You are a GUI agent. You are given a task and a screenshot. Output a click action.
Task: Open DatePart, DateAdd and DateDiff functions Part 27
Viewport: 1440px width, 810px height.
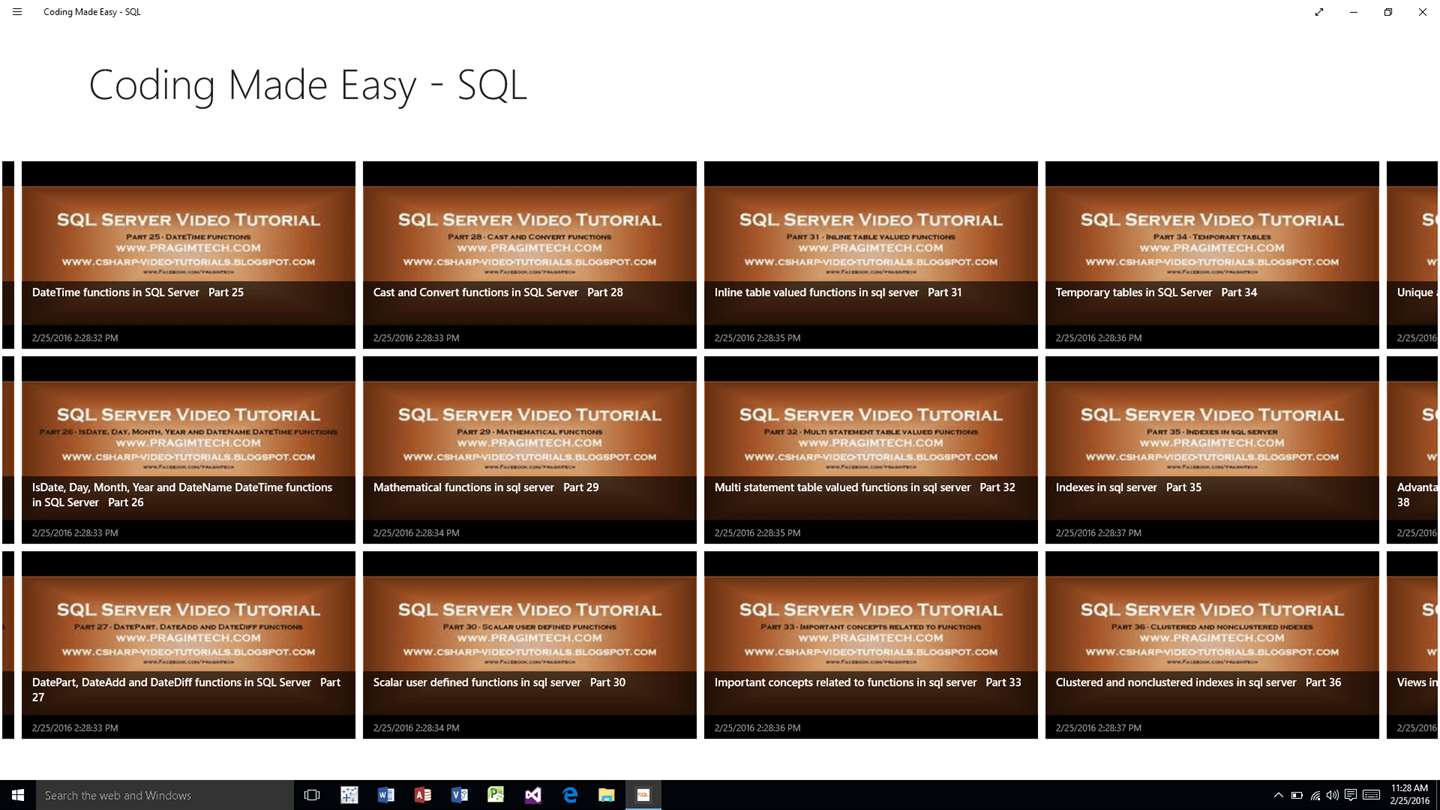(x=188, y=645)
